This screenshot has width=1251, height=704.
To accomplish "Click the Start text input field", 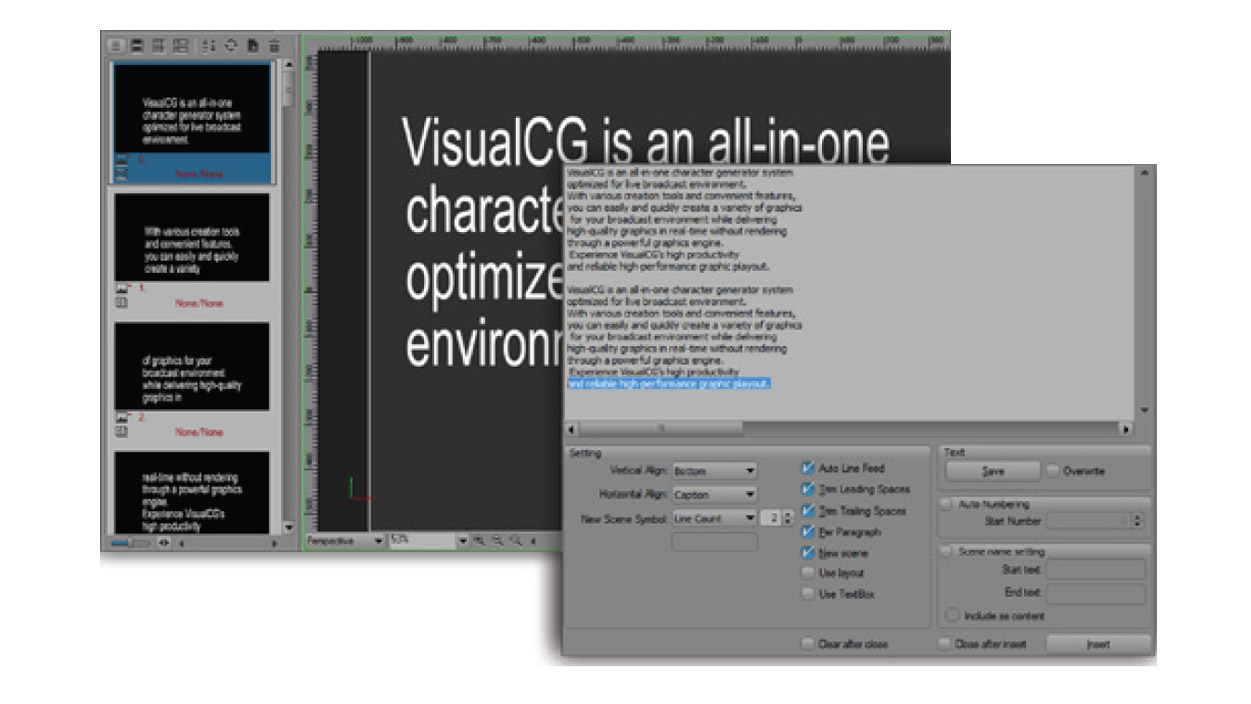I will pyautogui.click(x=1096, y=569).
